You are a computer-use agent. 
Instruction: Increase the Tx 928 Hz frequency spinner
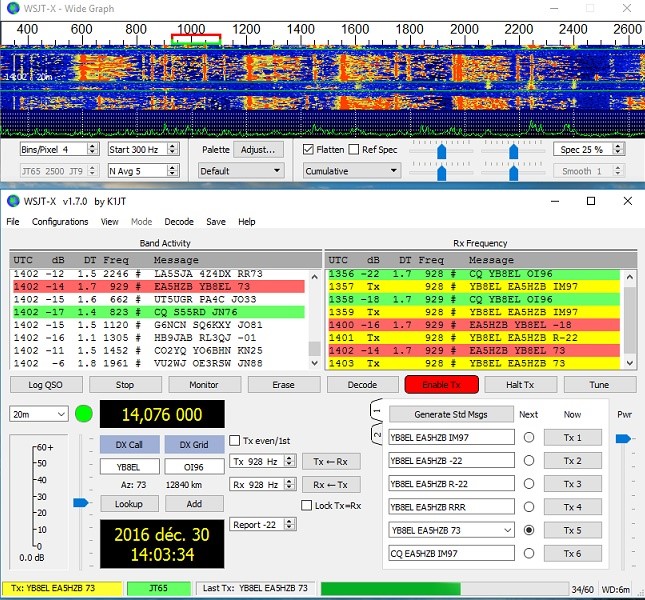[290, 458]
